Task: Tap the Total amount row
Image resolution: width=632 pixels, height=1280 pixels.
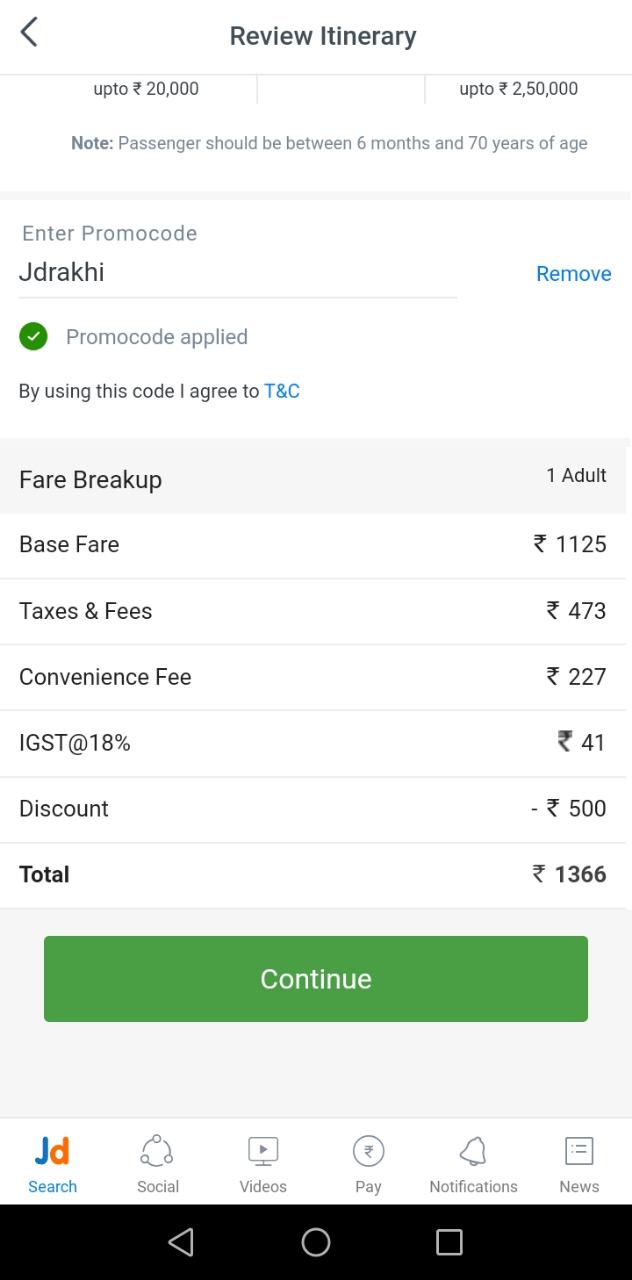Action: coord(316,875)
